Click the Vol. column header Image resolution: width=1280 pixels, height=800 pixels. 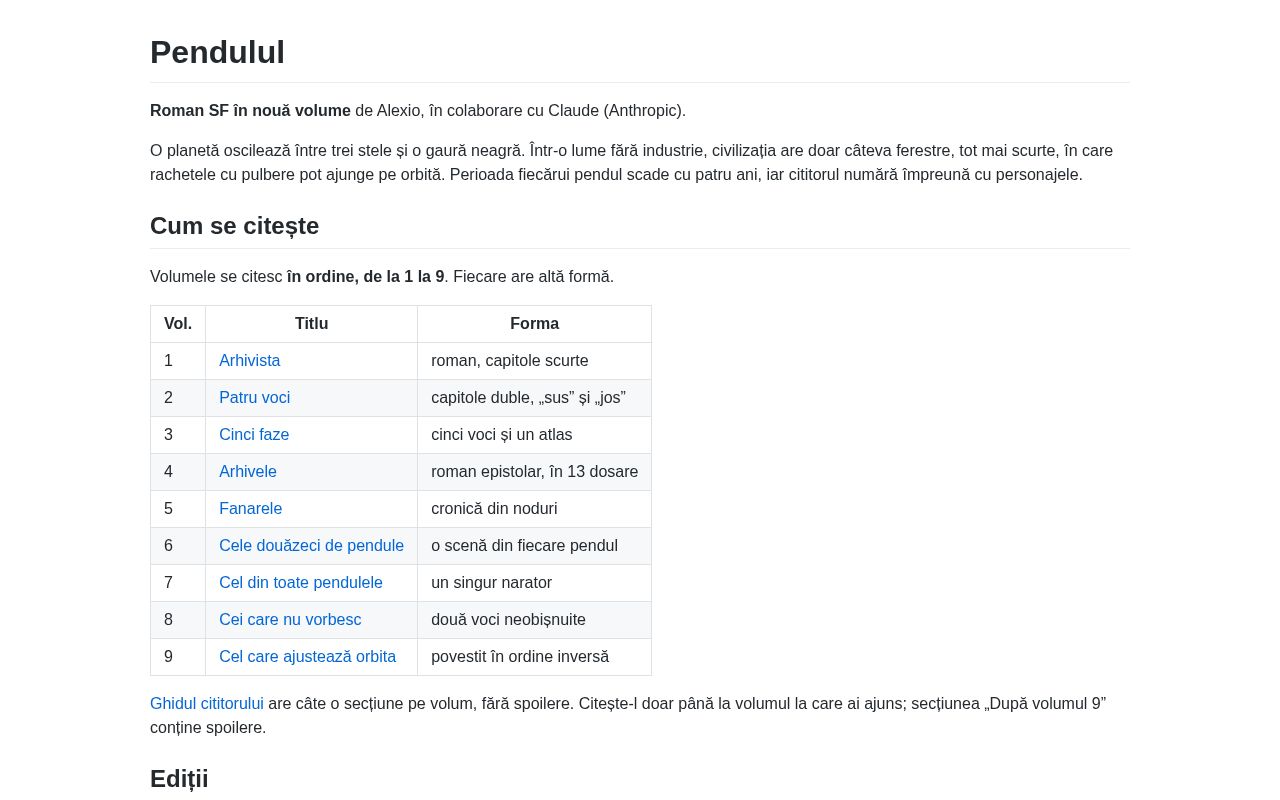pyautogui.click(x=178, y=324)
